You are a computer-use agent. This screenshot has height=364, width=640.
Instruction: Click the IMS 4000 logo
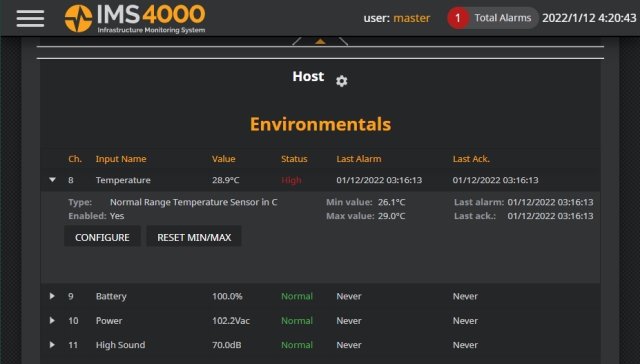pos(135,18)
